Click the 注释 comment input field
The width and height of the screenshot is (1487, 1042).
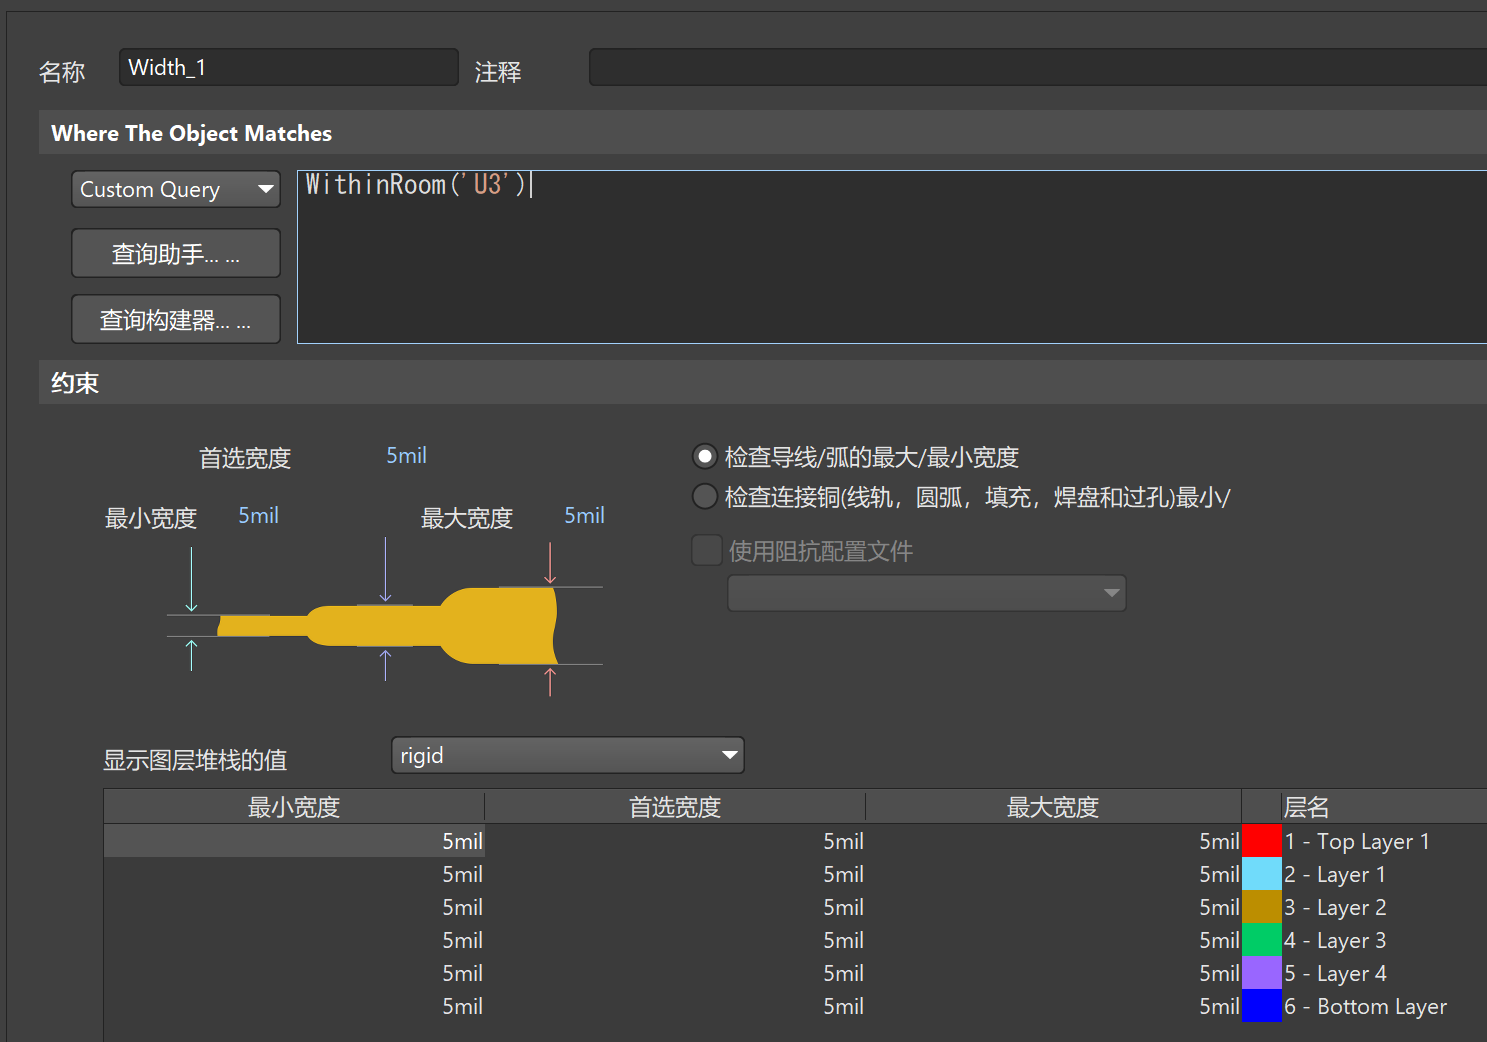pyautogui.click(x=1036, y=68)
